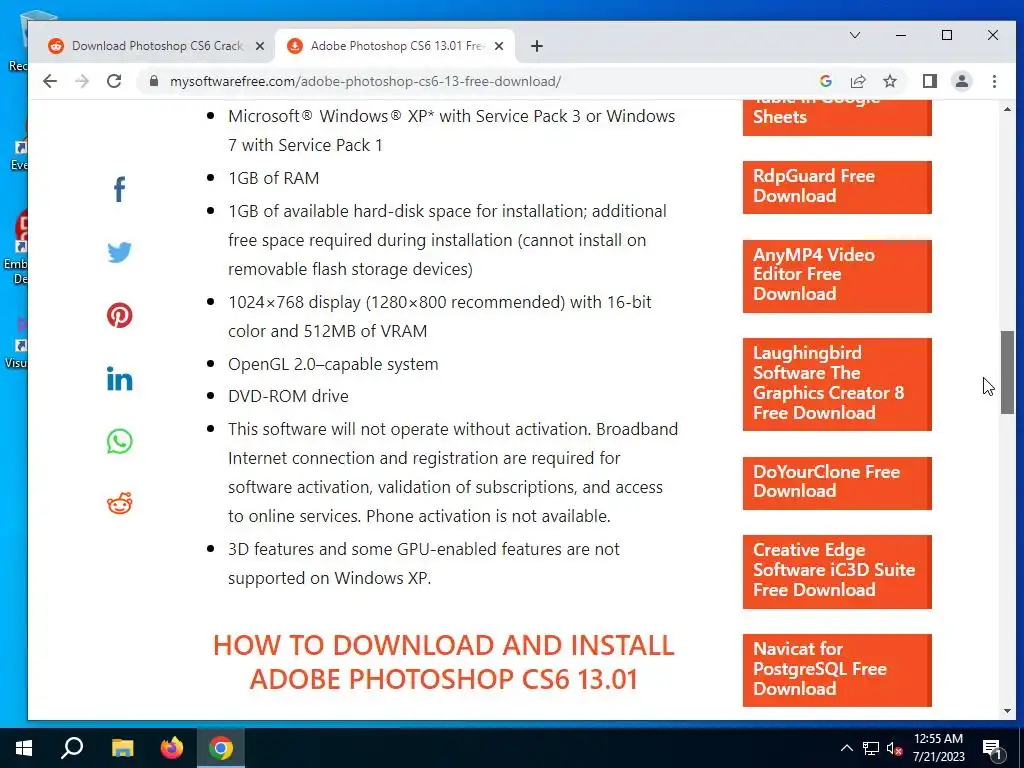Share page via LinkedIn icon

pos(120,379)
